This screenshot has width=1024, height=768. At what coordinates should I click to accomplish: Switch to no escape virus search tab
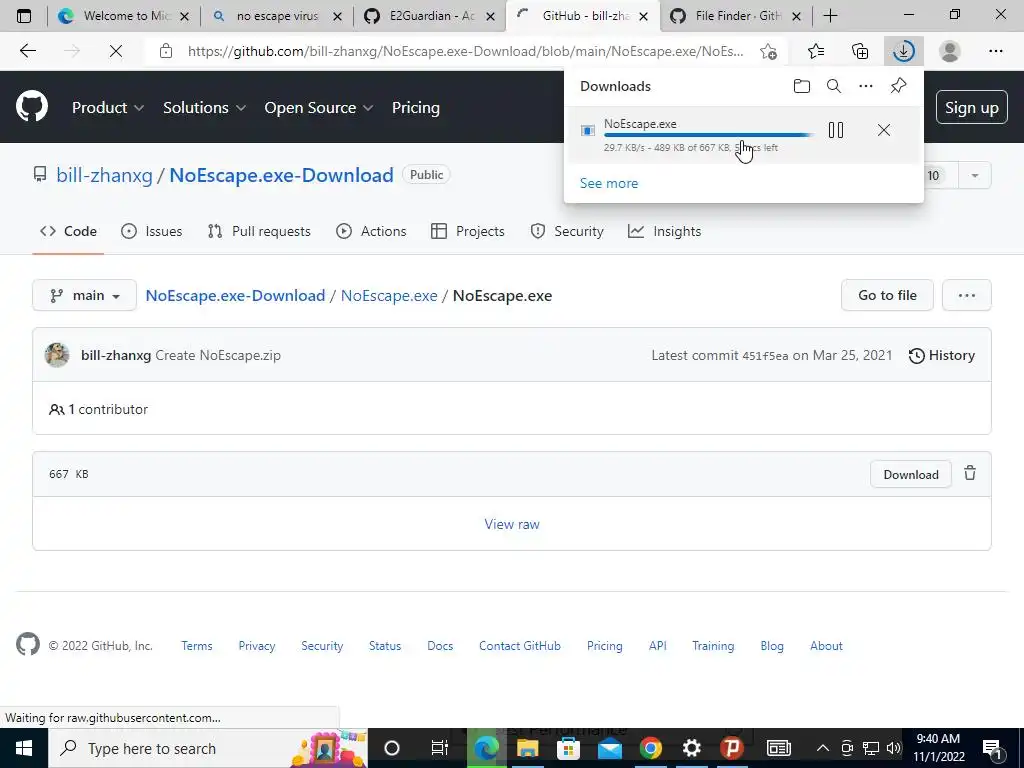click(x=275, y=16)
